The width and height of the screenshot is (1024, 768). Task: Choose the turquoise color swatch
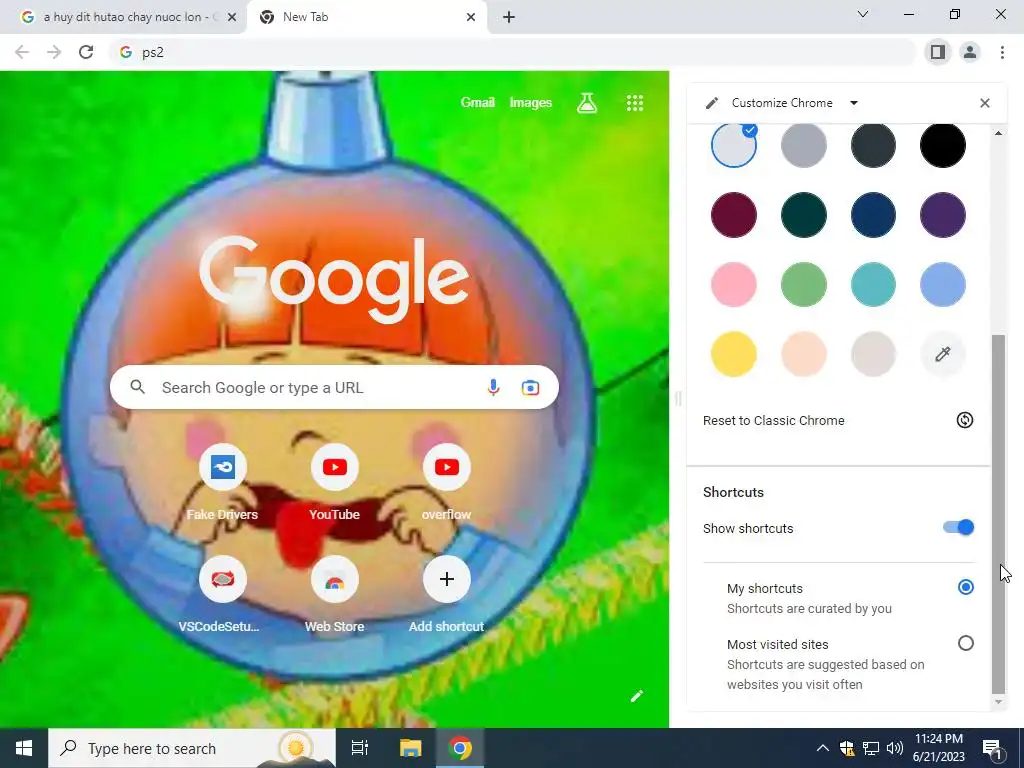pos(873,284)
